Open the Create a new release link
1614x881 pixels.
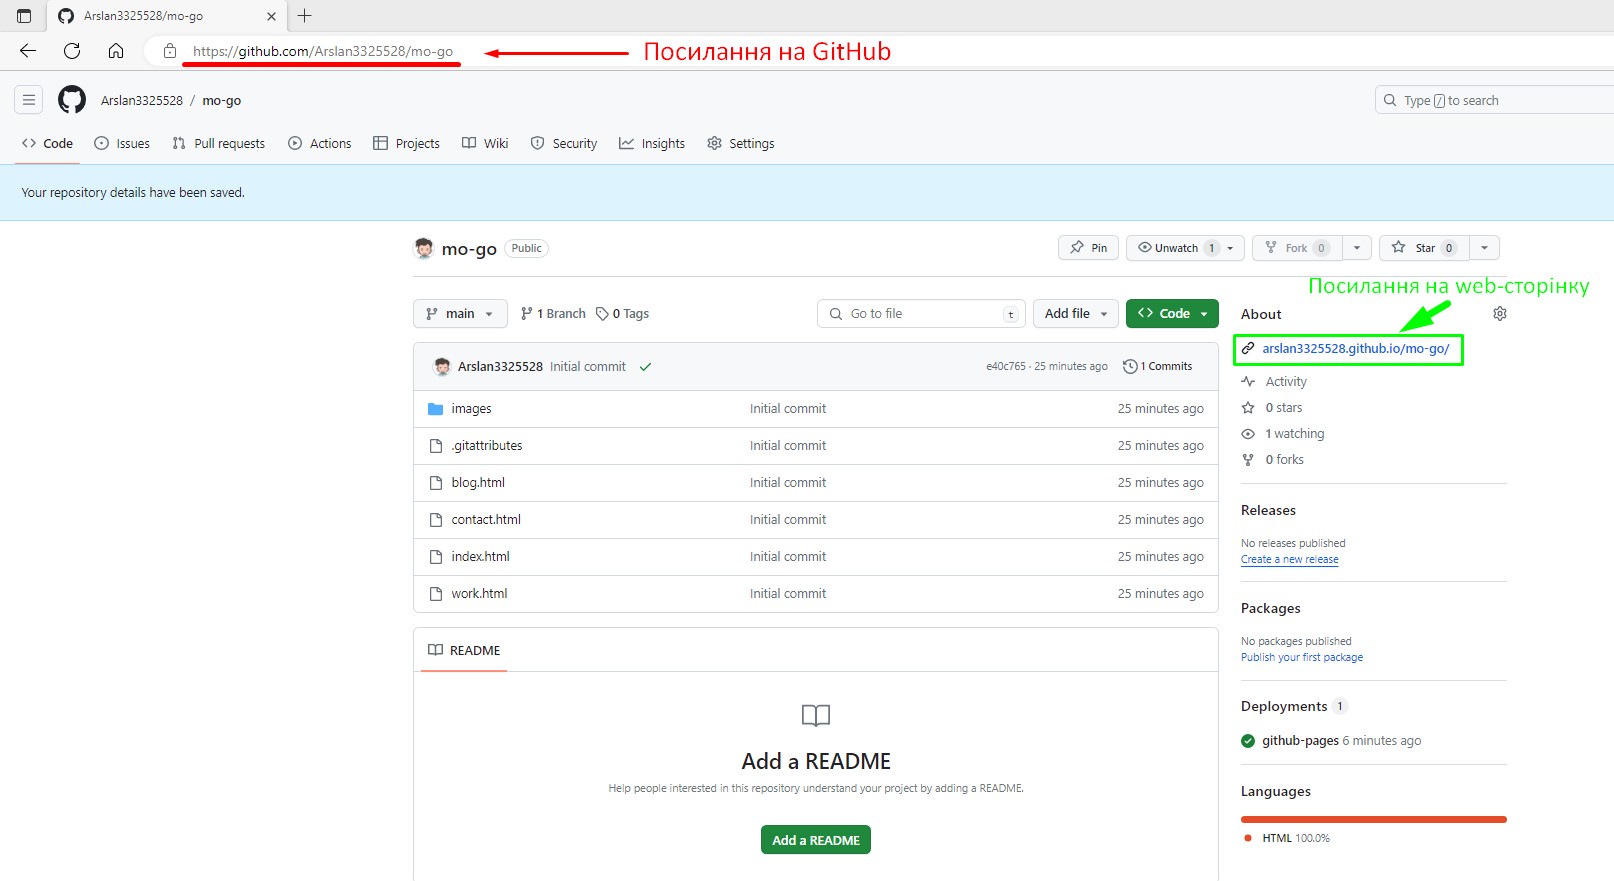pos(1290,560)
